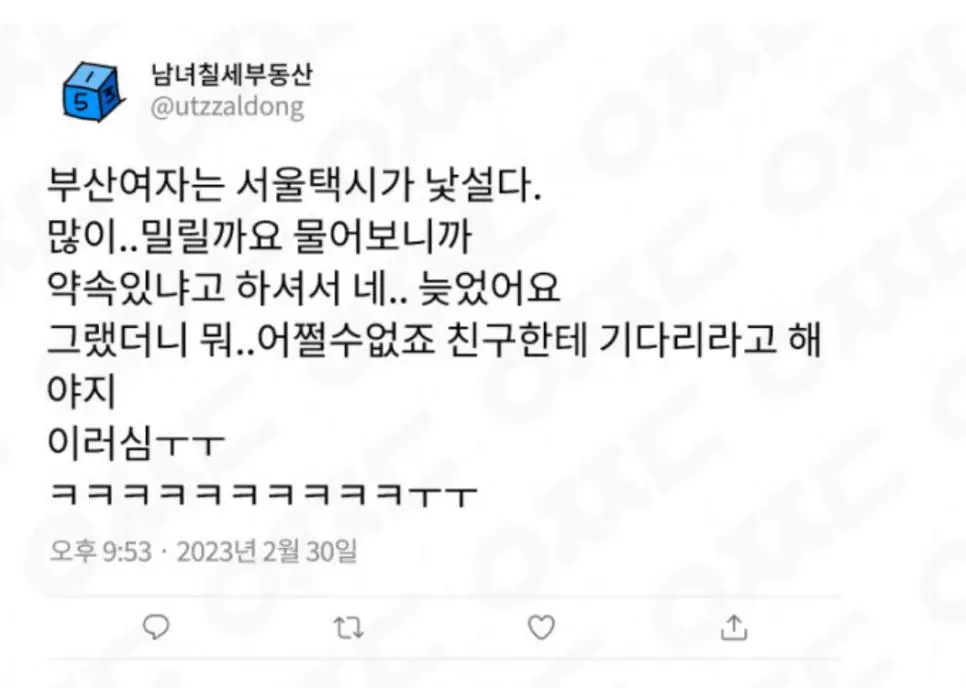Click the retweet arrows icon
This screenshot has width=966, height=688.
pyautogui.click(x=349, y=628)
